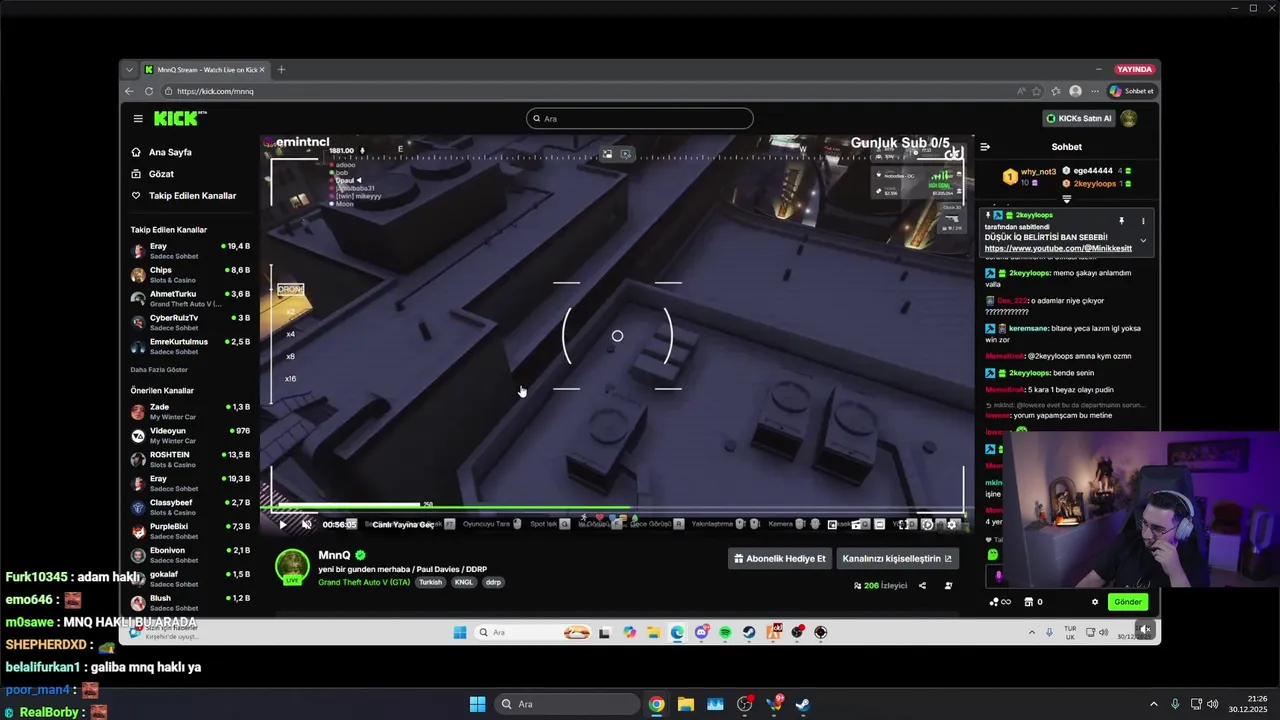Open gokalaf recommended channel
This screenshot has height=720, width=1280.
190,579
